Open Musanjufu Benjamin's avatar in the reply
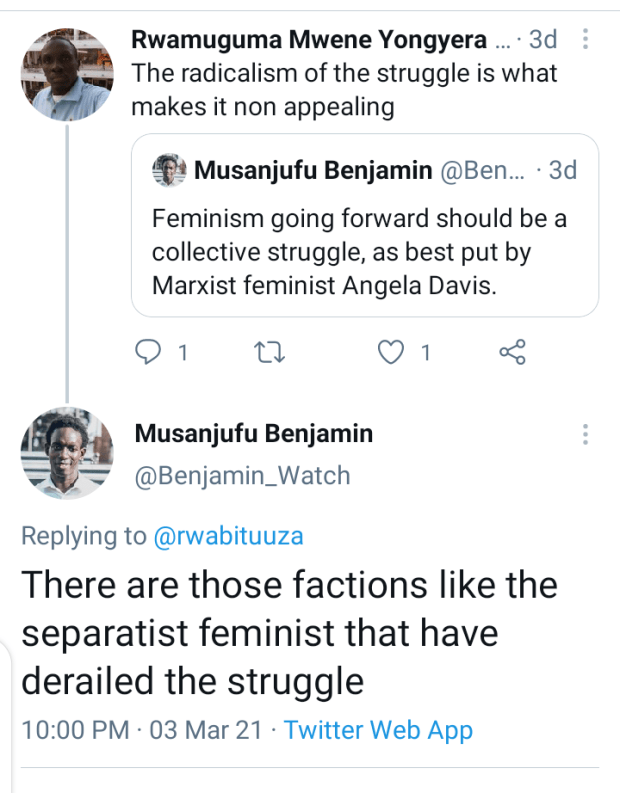The image size is (620, 793). (67, 453)
